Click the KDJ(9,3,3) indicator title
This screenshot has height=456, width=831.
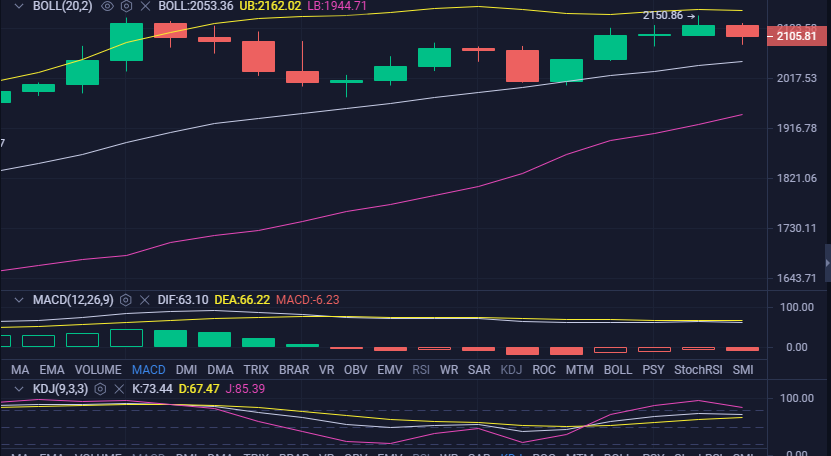click(x=60, y=389)
